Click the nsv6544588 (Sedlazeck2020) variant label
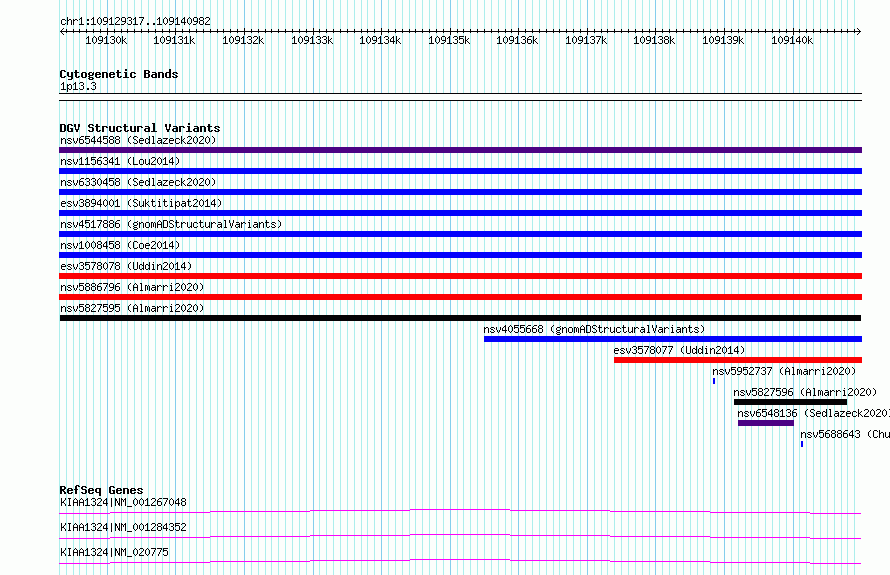Screen dimensions: 890x575 tap(138, 140)
